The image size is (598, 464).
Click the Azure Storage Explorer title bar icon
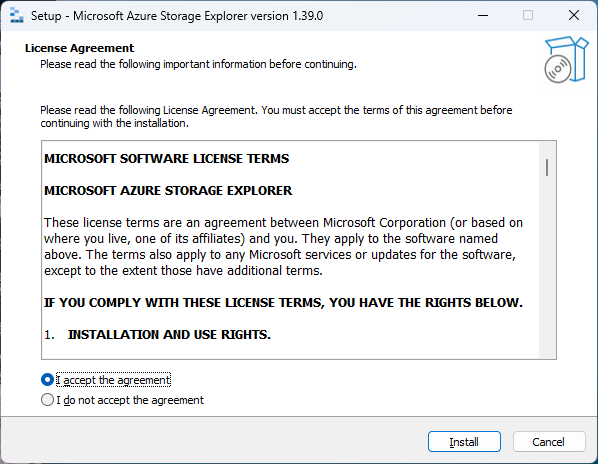16,16
